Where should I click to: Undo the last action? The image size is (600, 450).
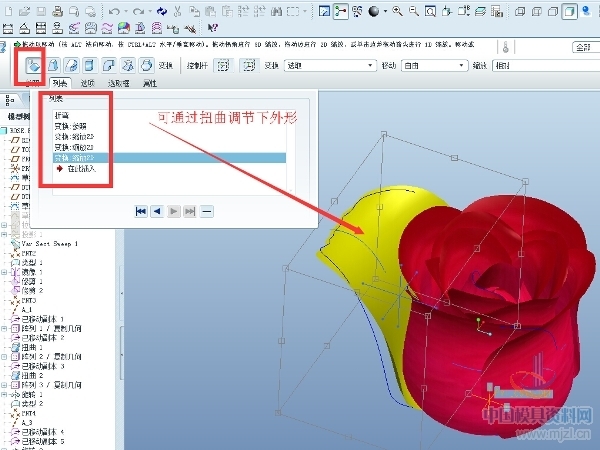114,11
